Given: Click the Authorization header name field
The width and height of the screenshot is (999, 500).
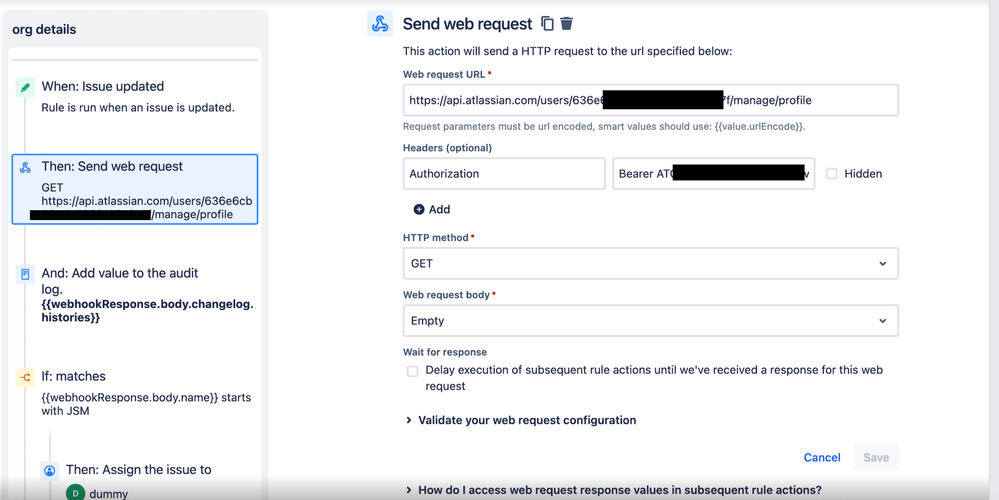Looking at the screenshot, I should [504, 174].
